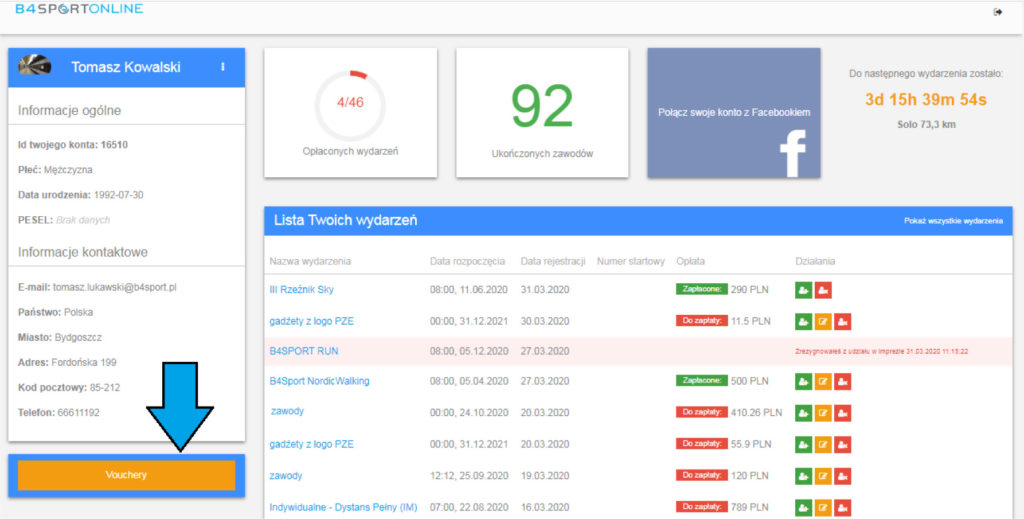1024x519 pixels.
Task: Click the Data rejestracji column header
Action: click(x=553, y=261)
